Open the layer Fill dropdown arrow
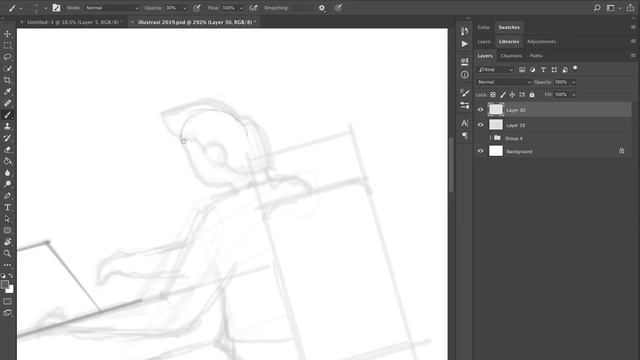The width and height of the screenshot is (640, 360). [x=573, y=95]
